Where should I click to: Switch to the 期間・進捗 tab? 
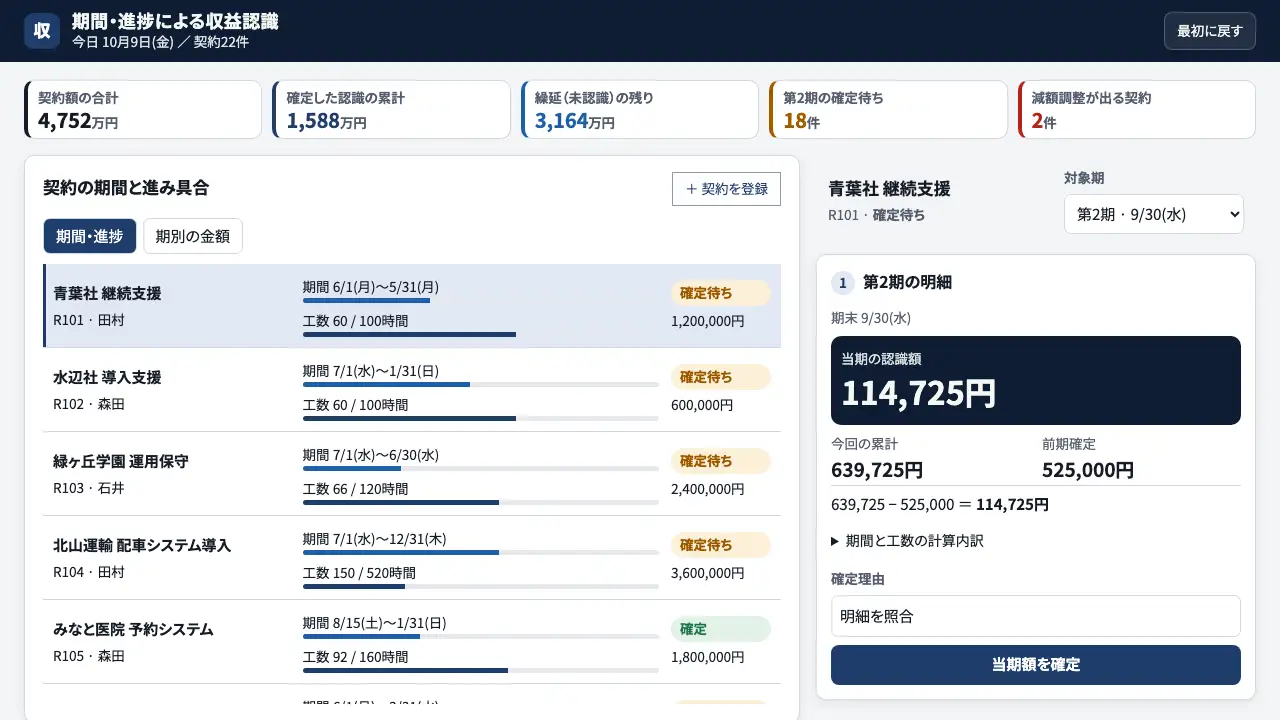pyautogui.click(x=90, y=237)
